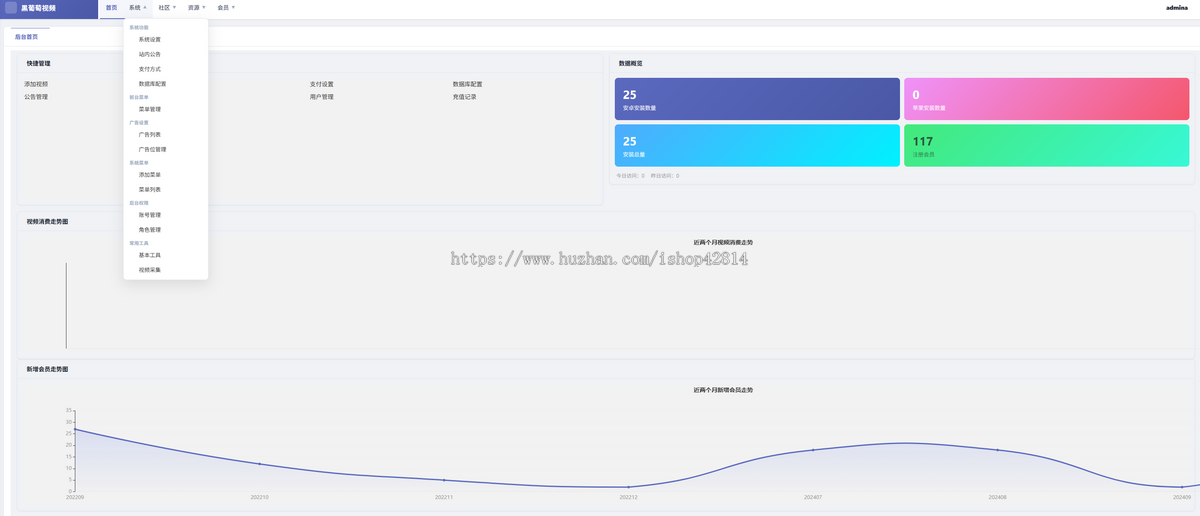
Task: Click the 新增会员走势图 panel heading
Action: click(x=48, y=369)
